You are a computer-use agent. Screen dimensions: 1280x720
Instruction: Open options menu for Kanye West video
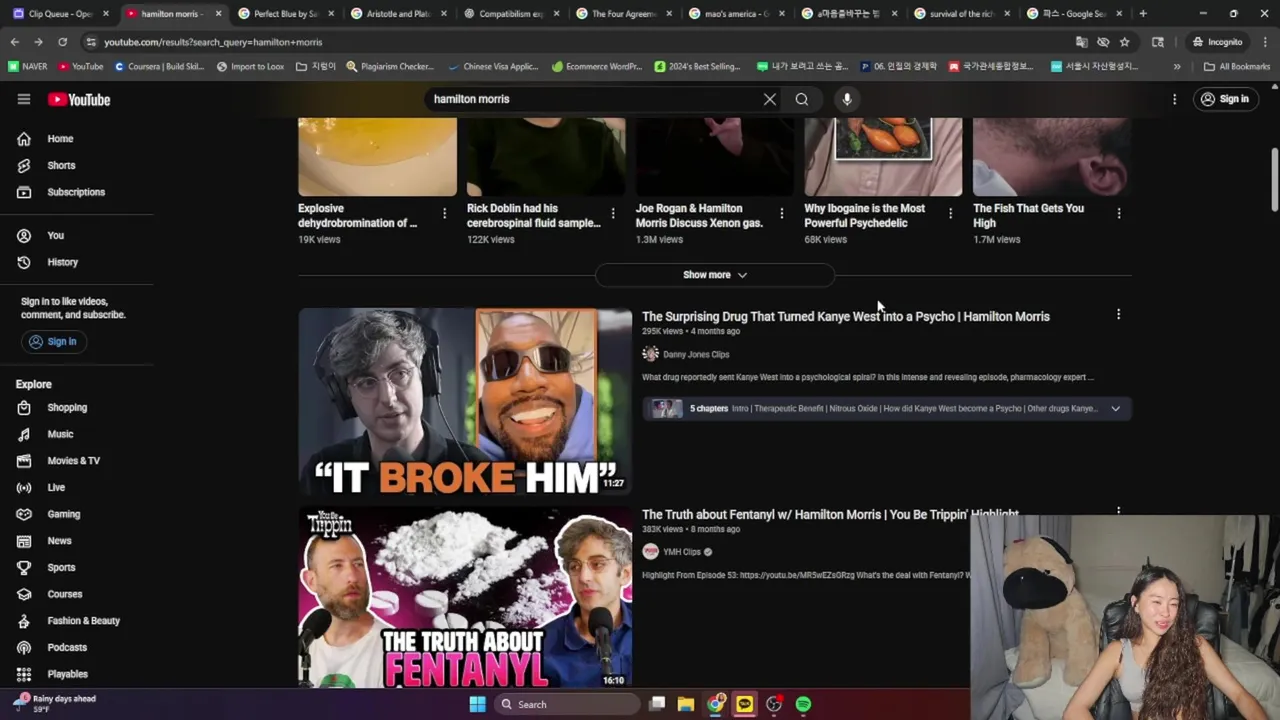[x=1118, y=314]
